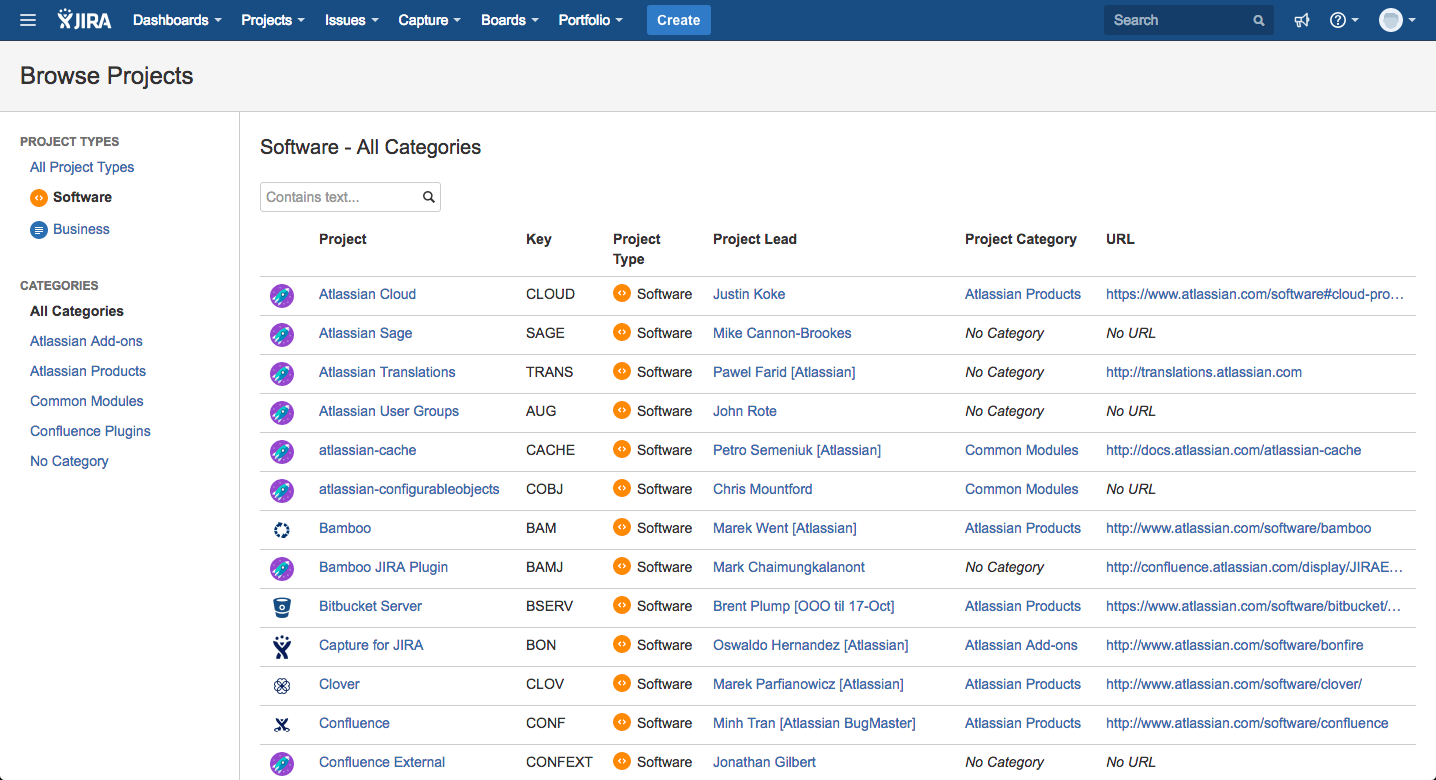Screen dimensions: 1436x780
Task: Click the JIRA logo
Action: 85,20
